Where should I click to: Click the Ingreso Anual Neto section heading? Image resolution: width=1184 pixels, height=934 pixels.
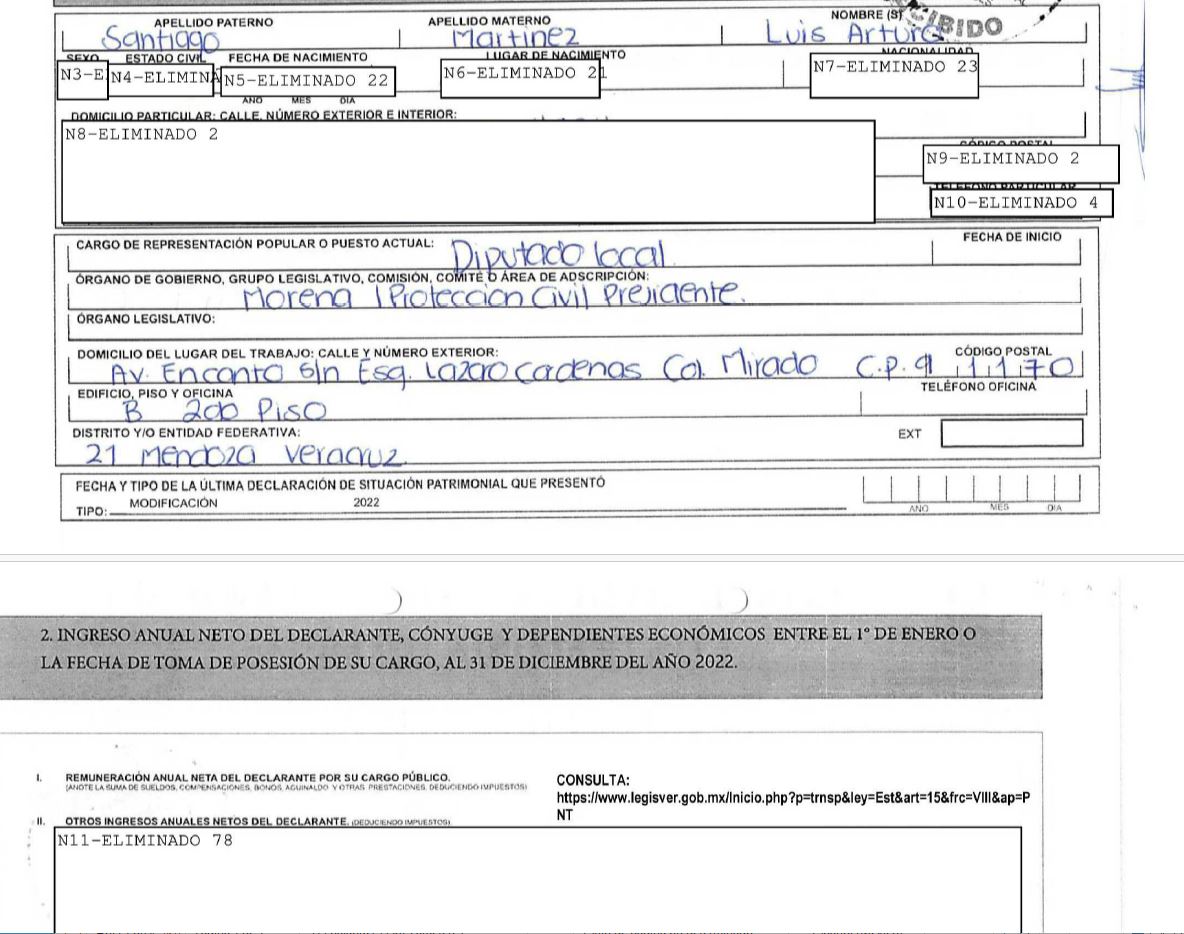click(x=508, y=648)
